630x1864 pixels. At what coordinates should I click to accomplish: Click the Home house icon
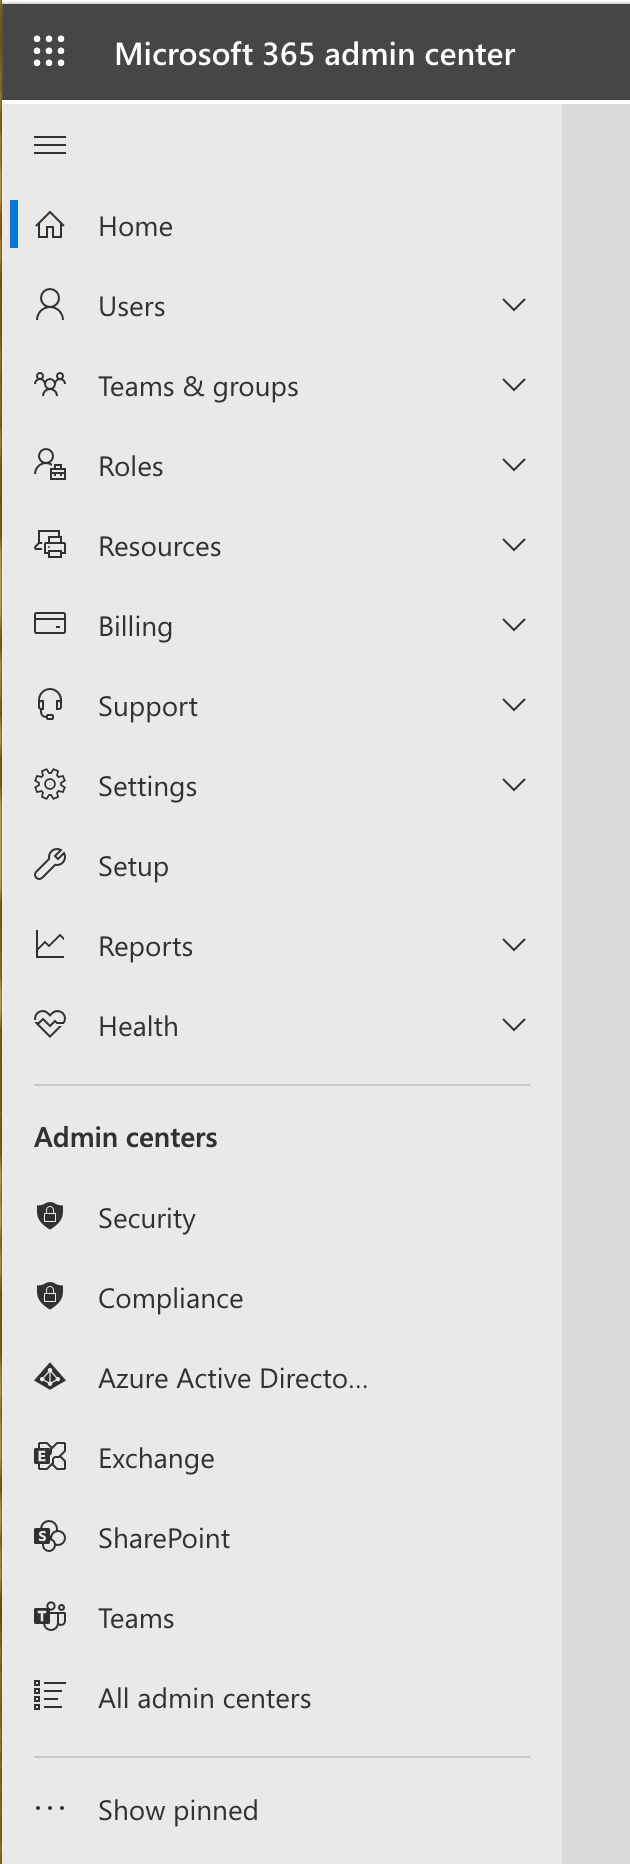[x=50, y=226]
